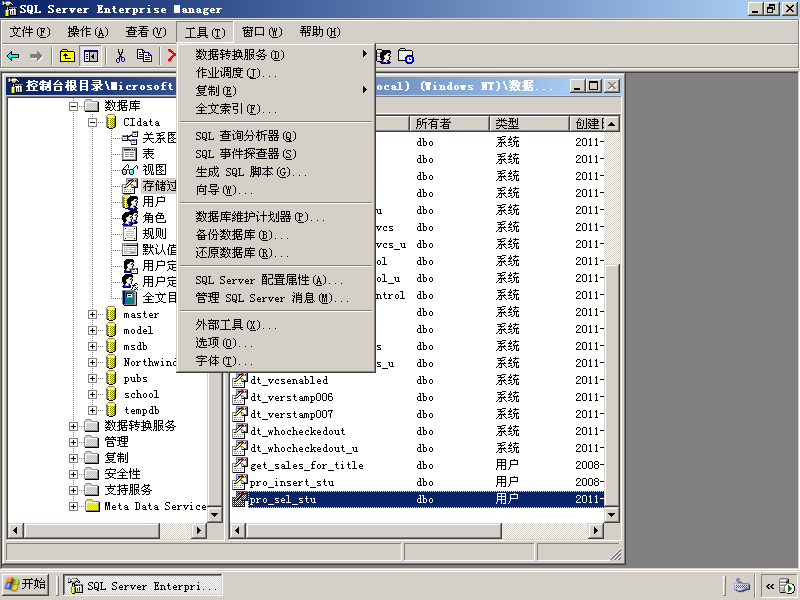800x600 pixels.
Task: Choose SQL 查询分析器 from Tools menu
Action: [276, 136]
